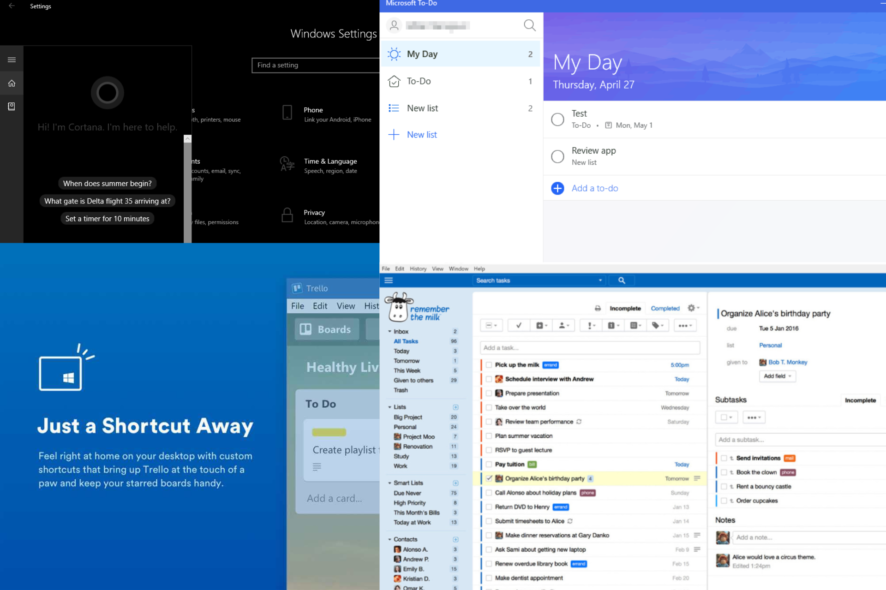Screen dimensions: 886x590
Task: Open the History menu in Remember The Milk
Action: (418, 269)
